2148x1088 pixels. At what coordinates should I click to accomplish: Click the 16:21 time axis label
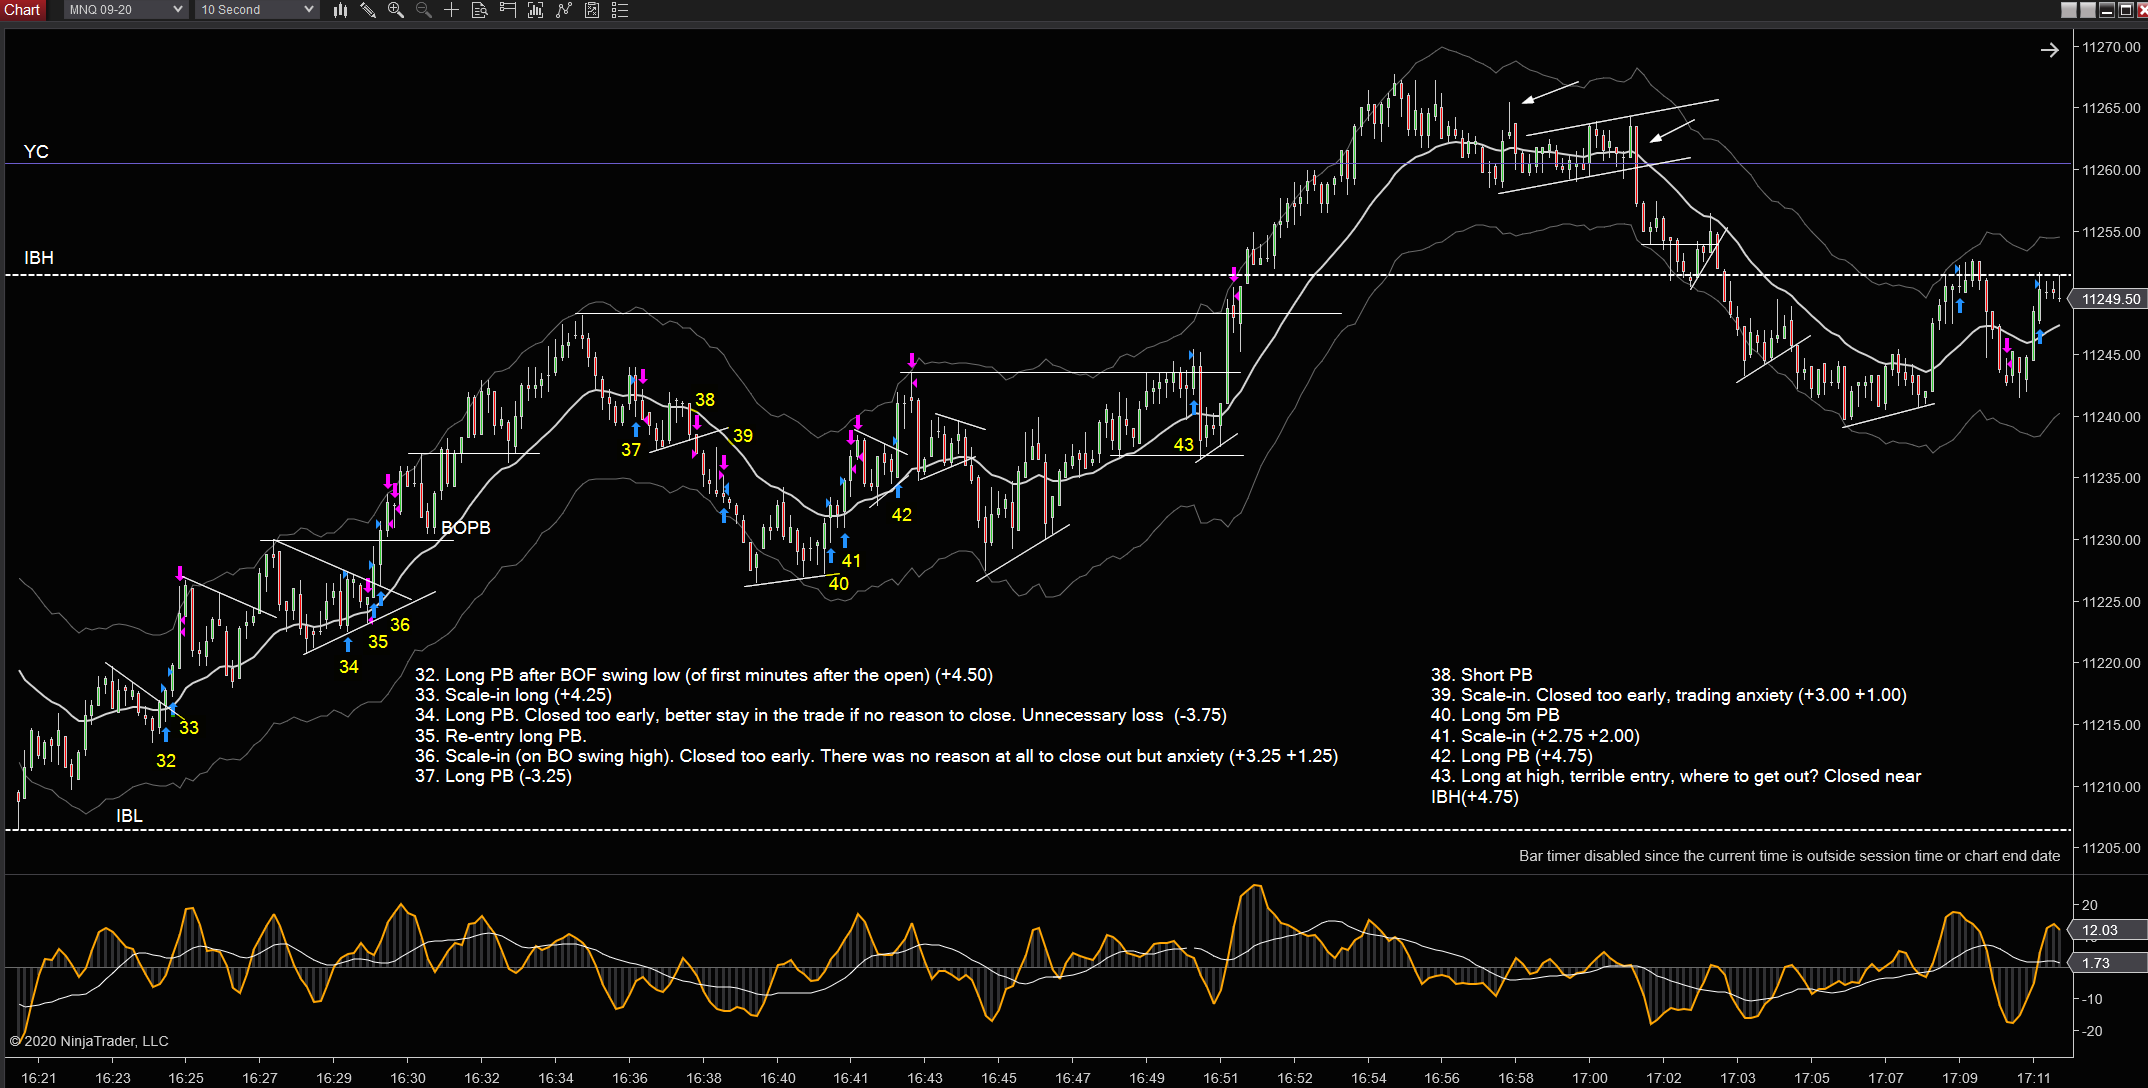pos(39,1078)
